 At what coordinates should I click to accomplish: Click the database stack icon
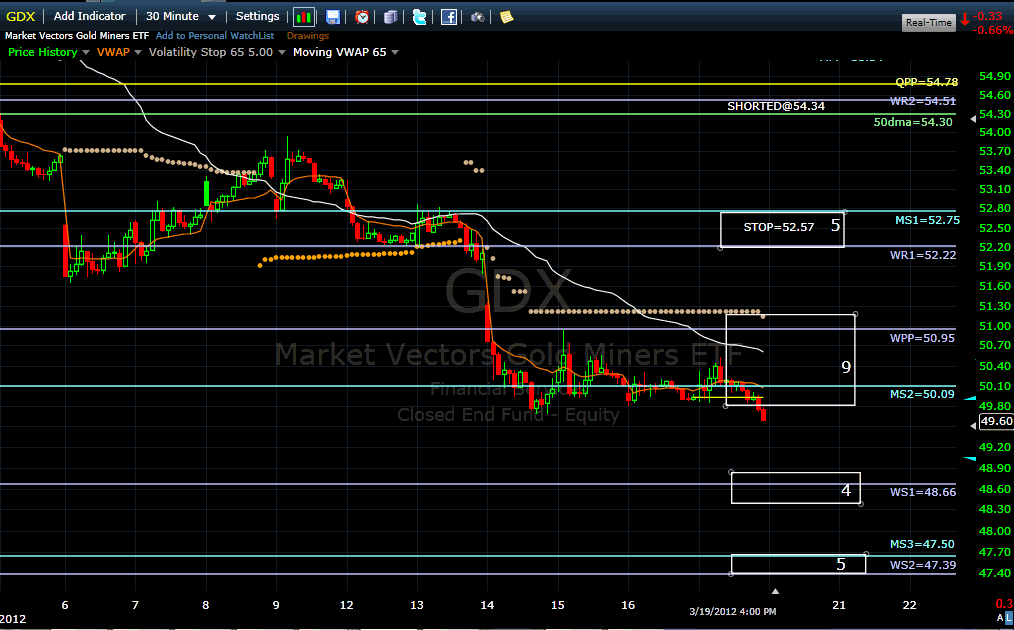click(x=390, y=17)
